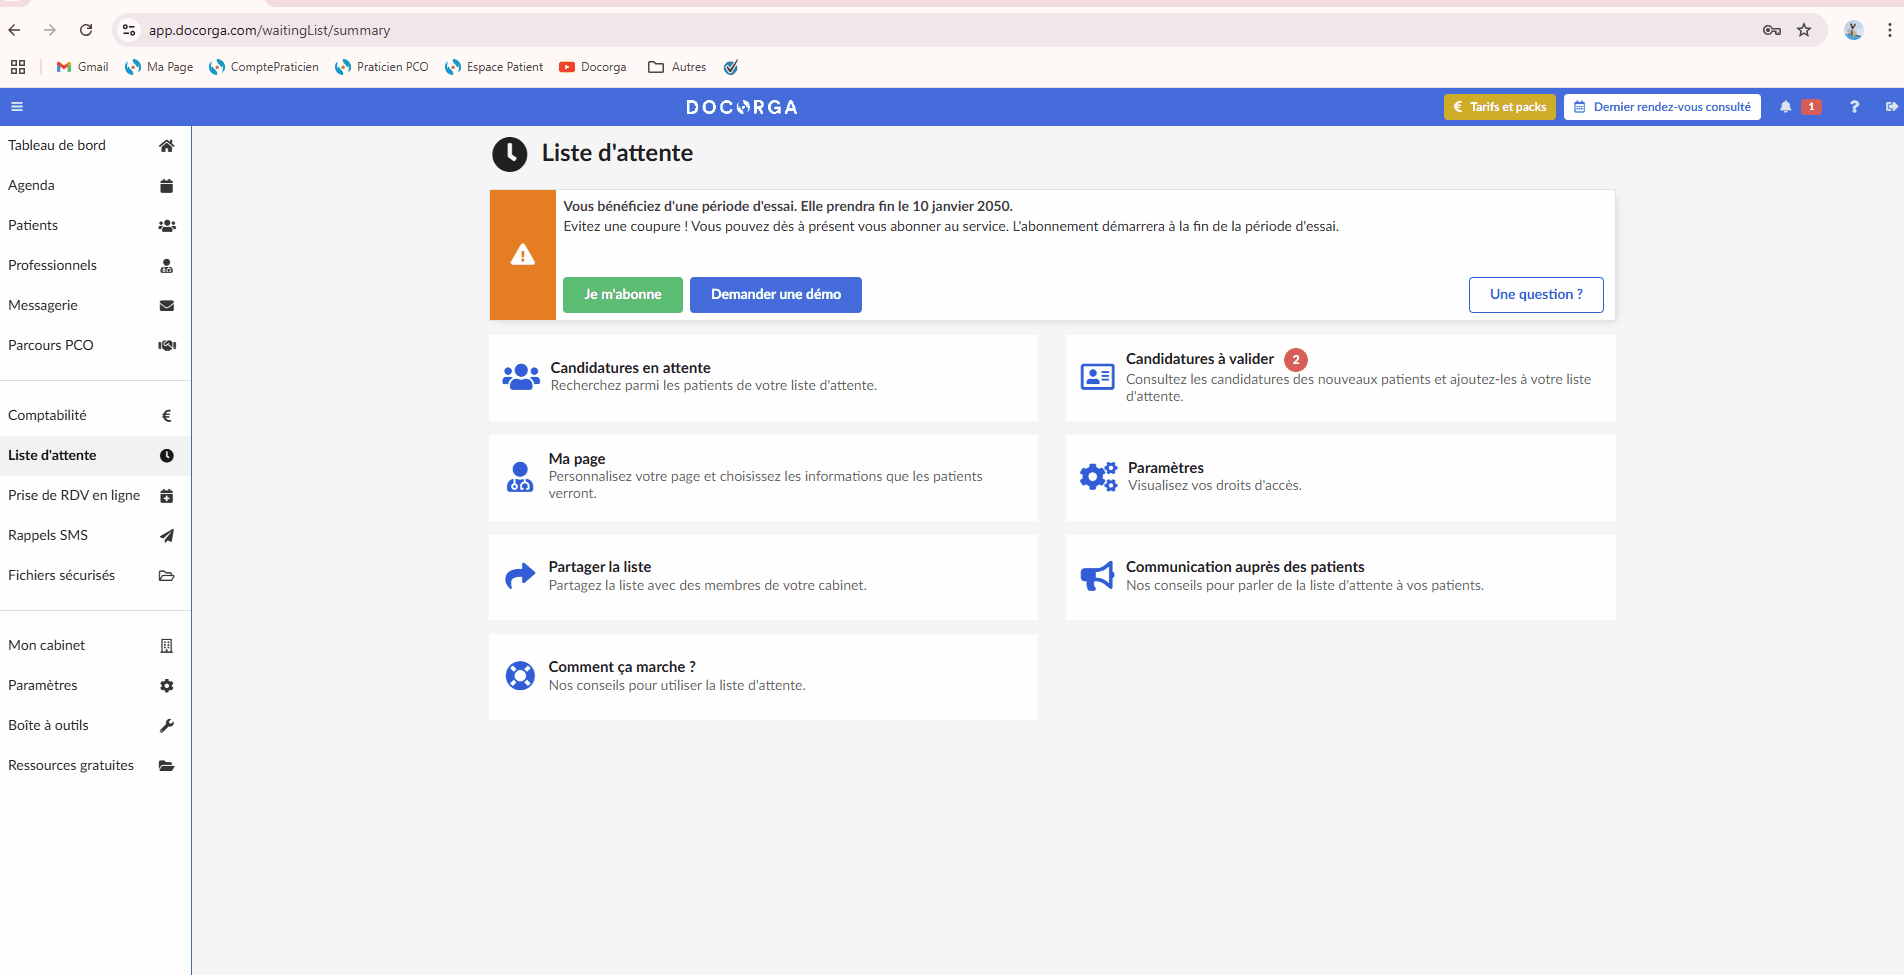The width and height of the screenshot is (1904, 975).
Task: Click the logout icon in header
Action: coord(1891,107)
